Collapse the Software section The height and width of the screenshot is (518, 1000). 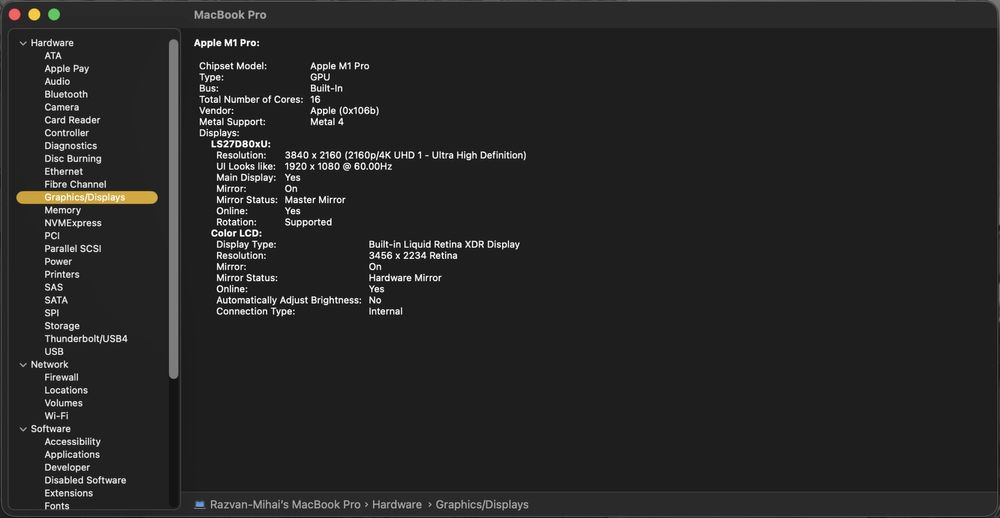click(x=23, y=429)
